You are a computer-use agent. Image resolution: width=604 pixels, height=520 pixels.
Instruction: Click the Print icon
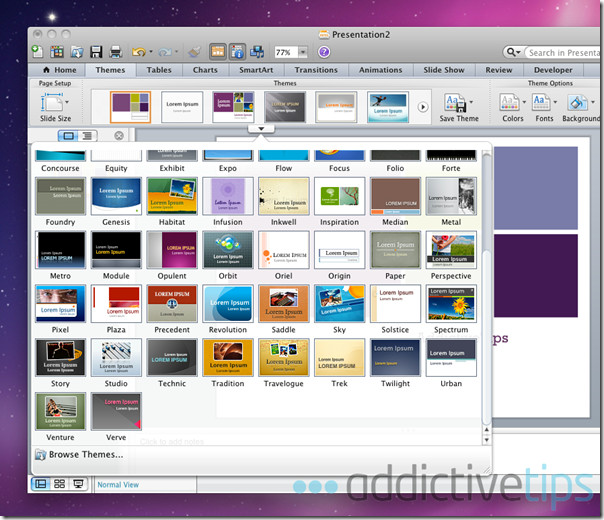(116, 52)
